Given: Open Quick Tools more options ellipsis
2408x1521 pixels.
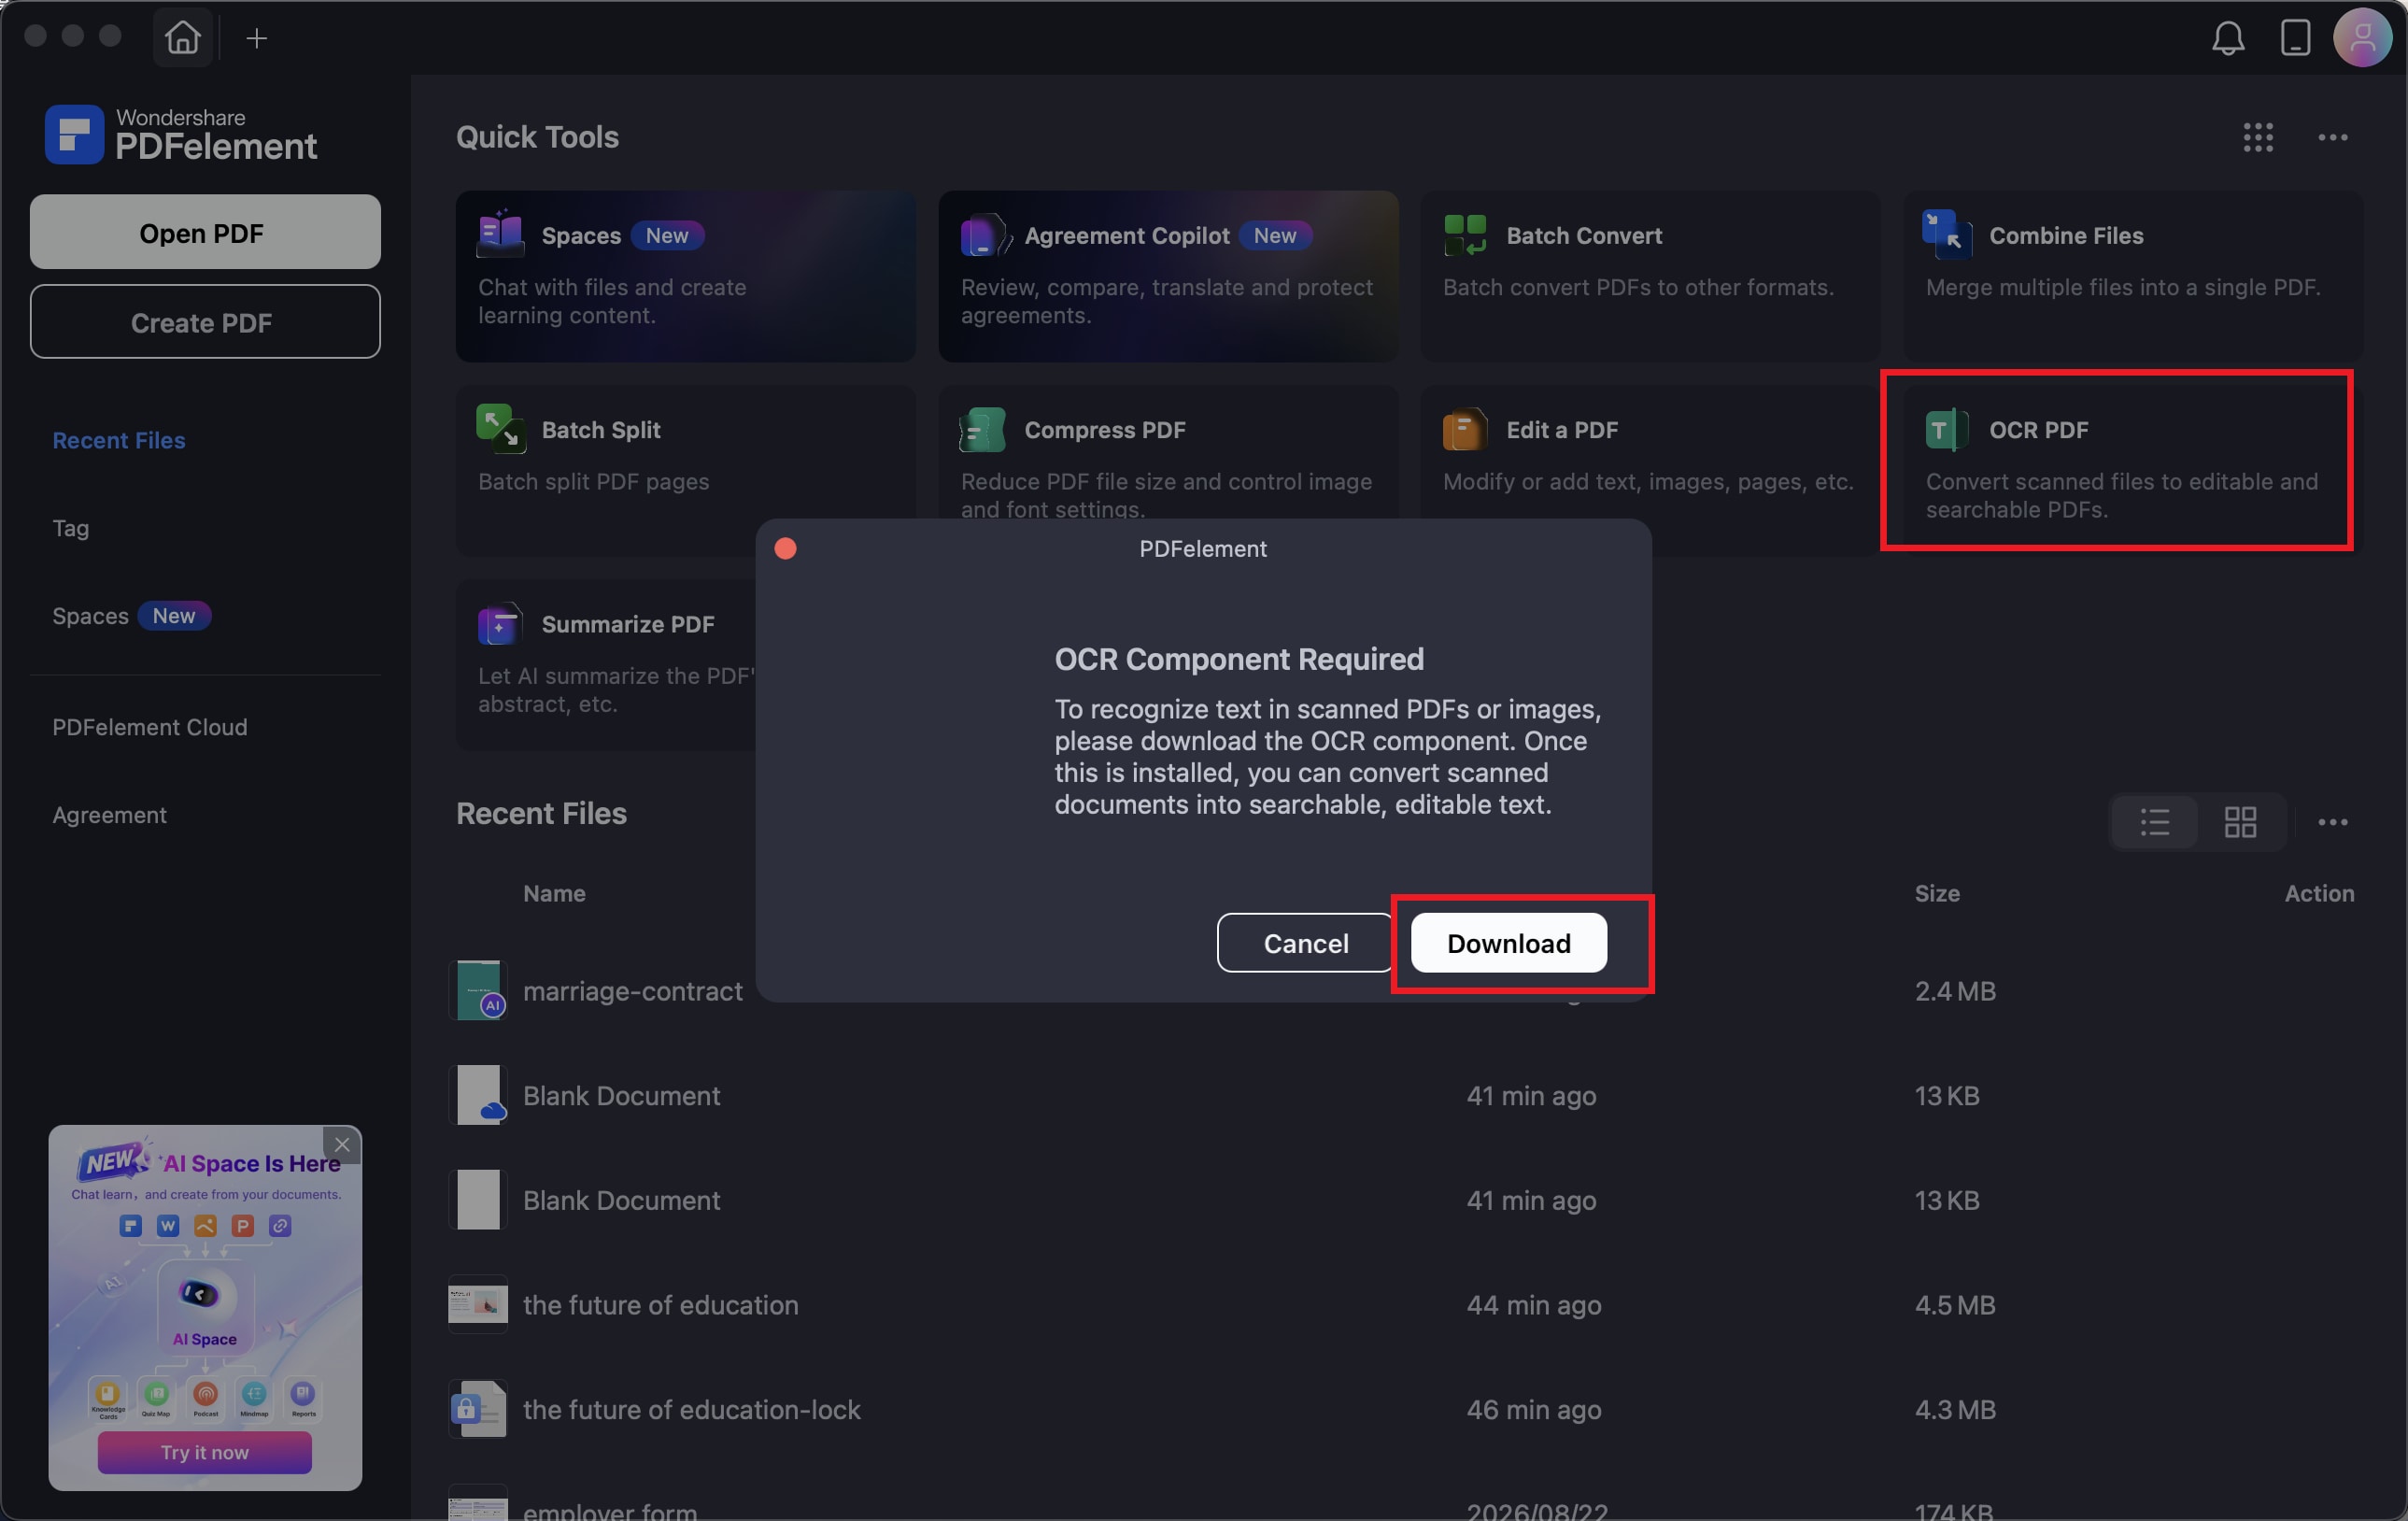Looking at the screenshot, I should (x=2332, y=137).
